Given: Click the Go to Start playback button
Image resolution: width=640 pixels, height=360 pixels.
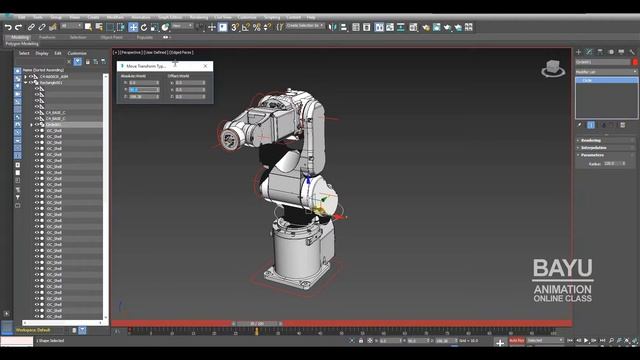Looking at the screenshot, I should 570,340.
